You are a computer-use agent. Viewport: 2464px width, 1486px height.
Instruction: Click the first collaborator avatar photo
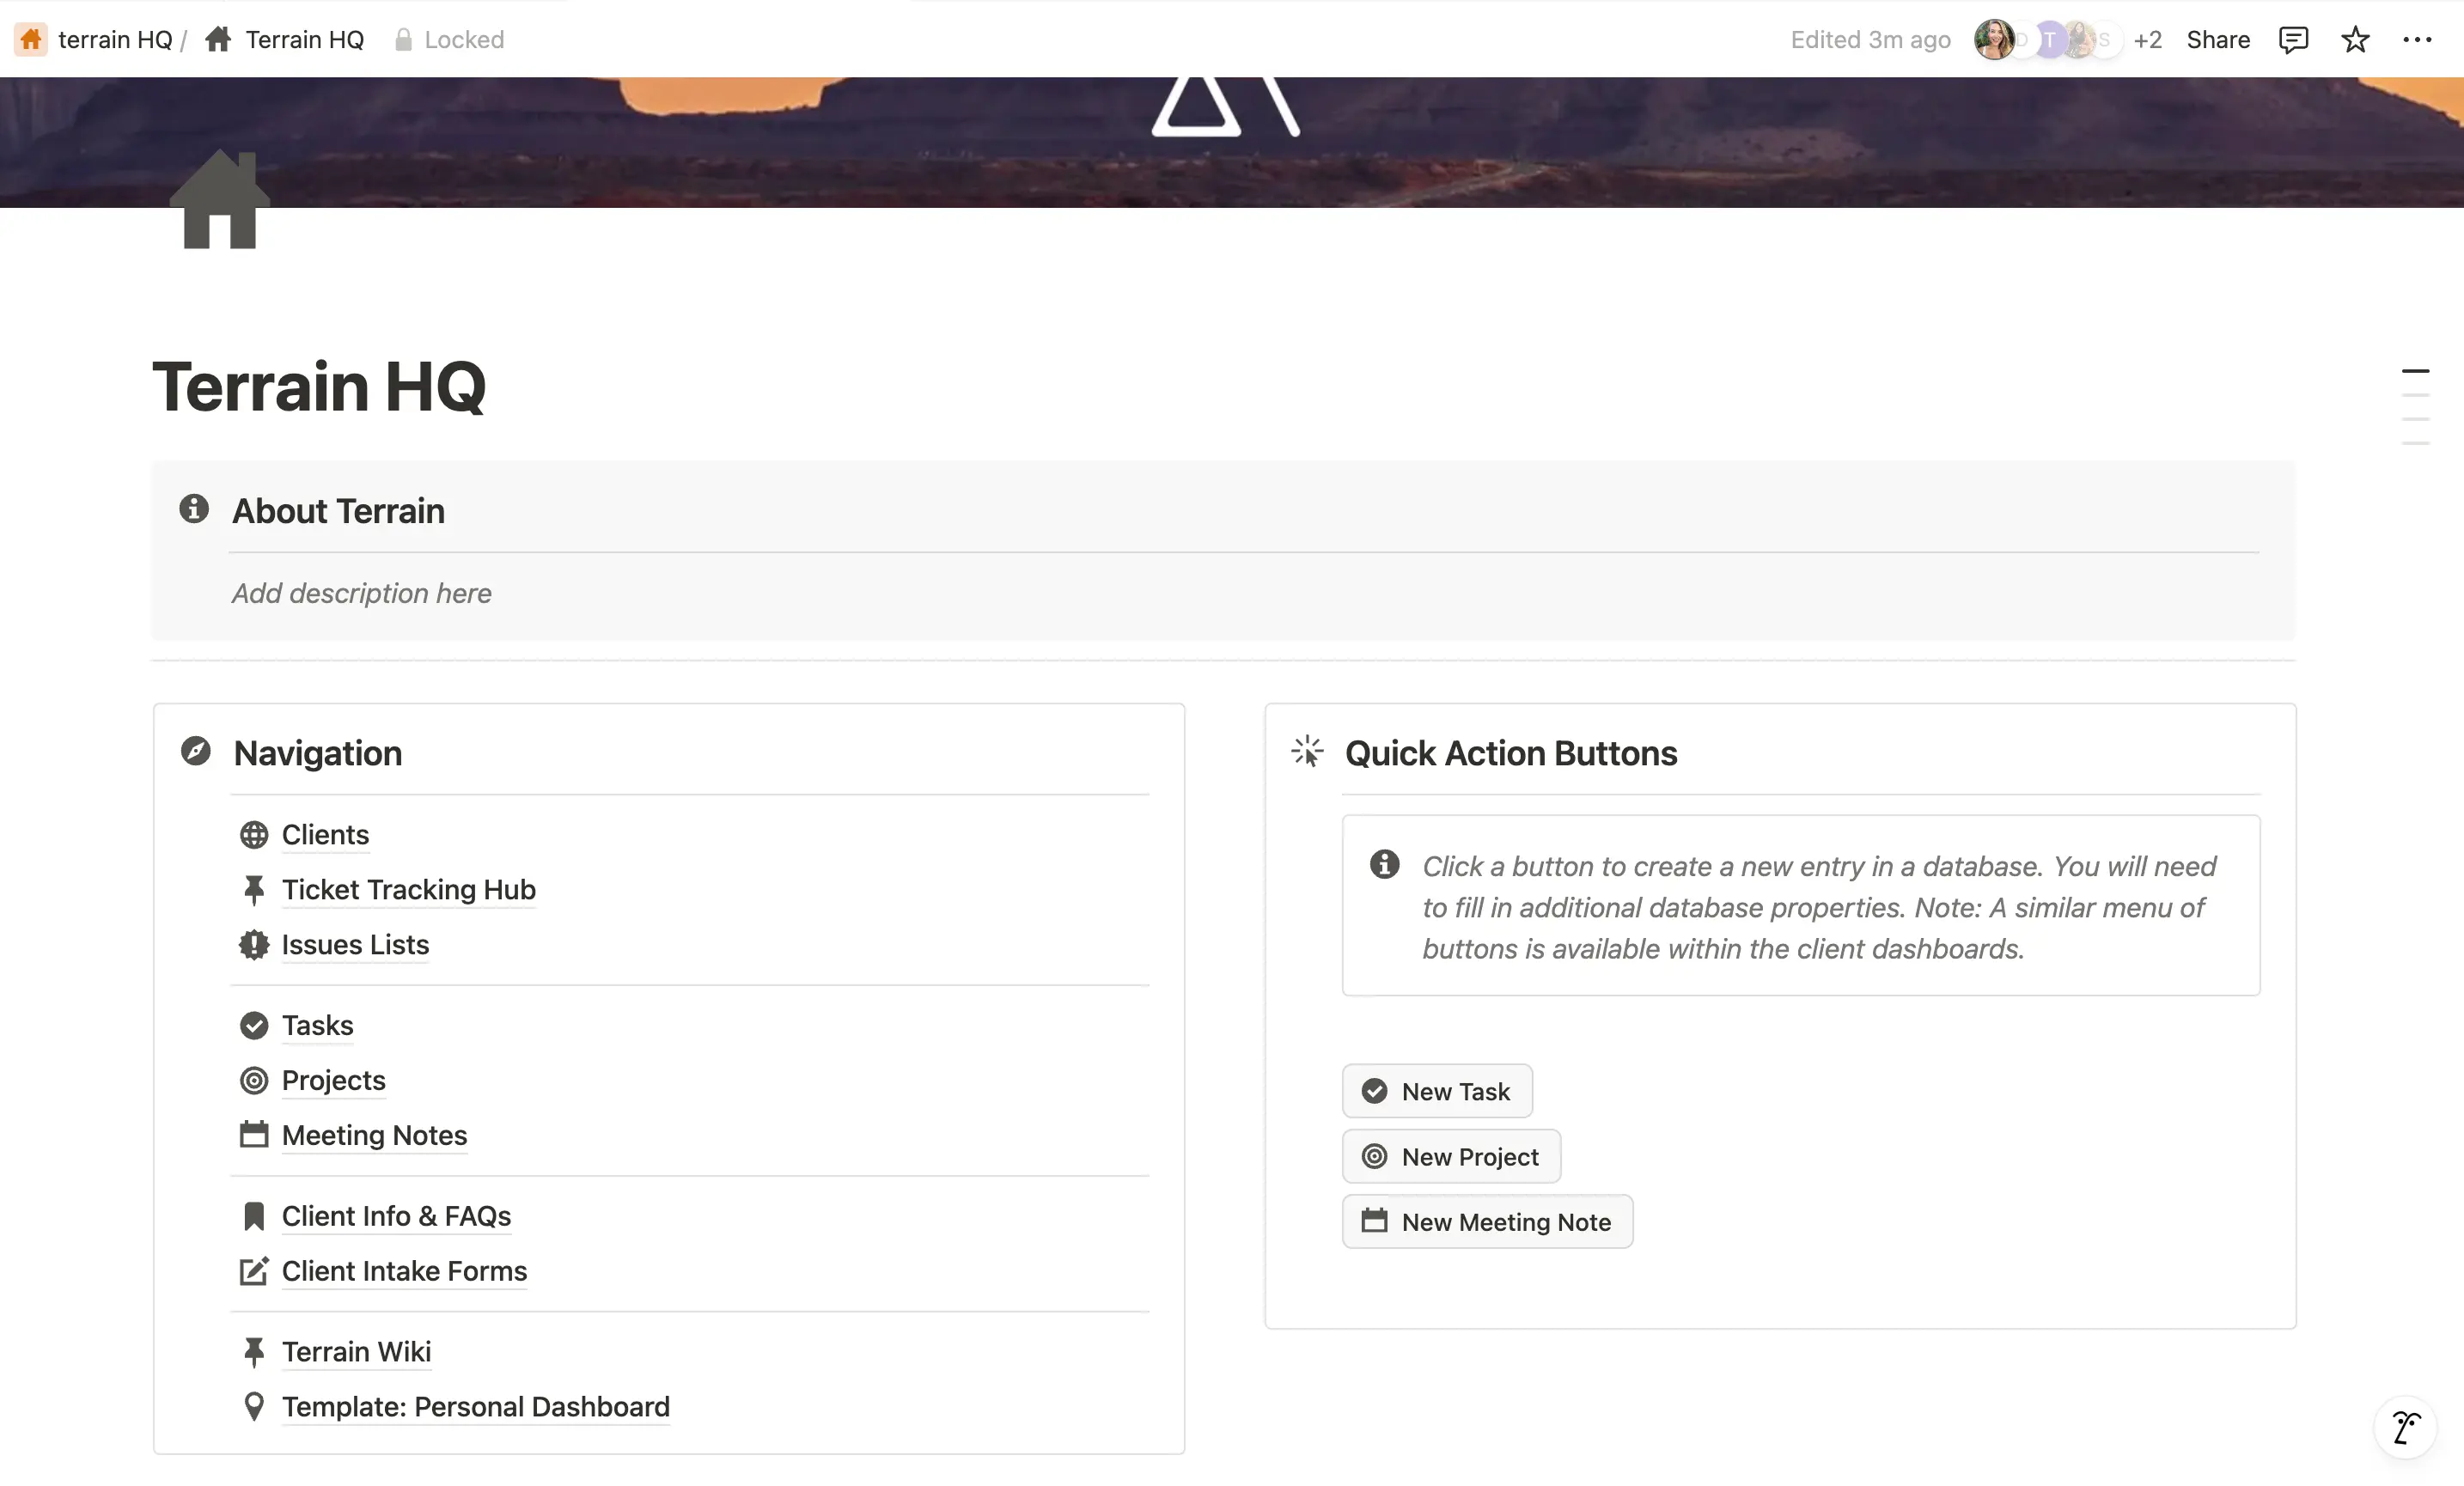tap(1993, 40)
